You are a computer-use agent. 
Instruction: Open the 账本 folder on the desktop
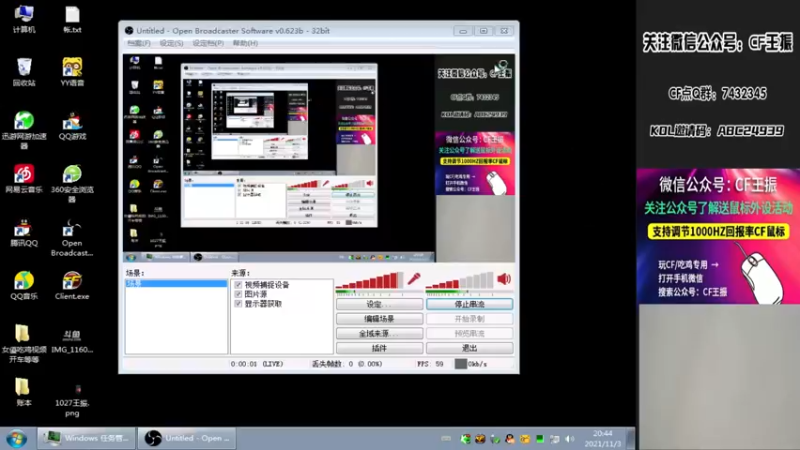[24, 392]
